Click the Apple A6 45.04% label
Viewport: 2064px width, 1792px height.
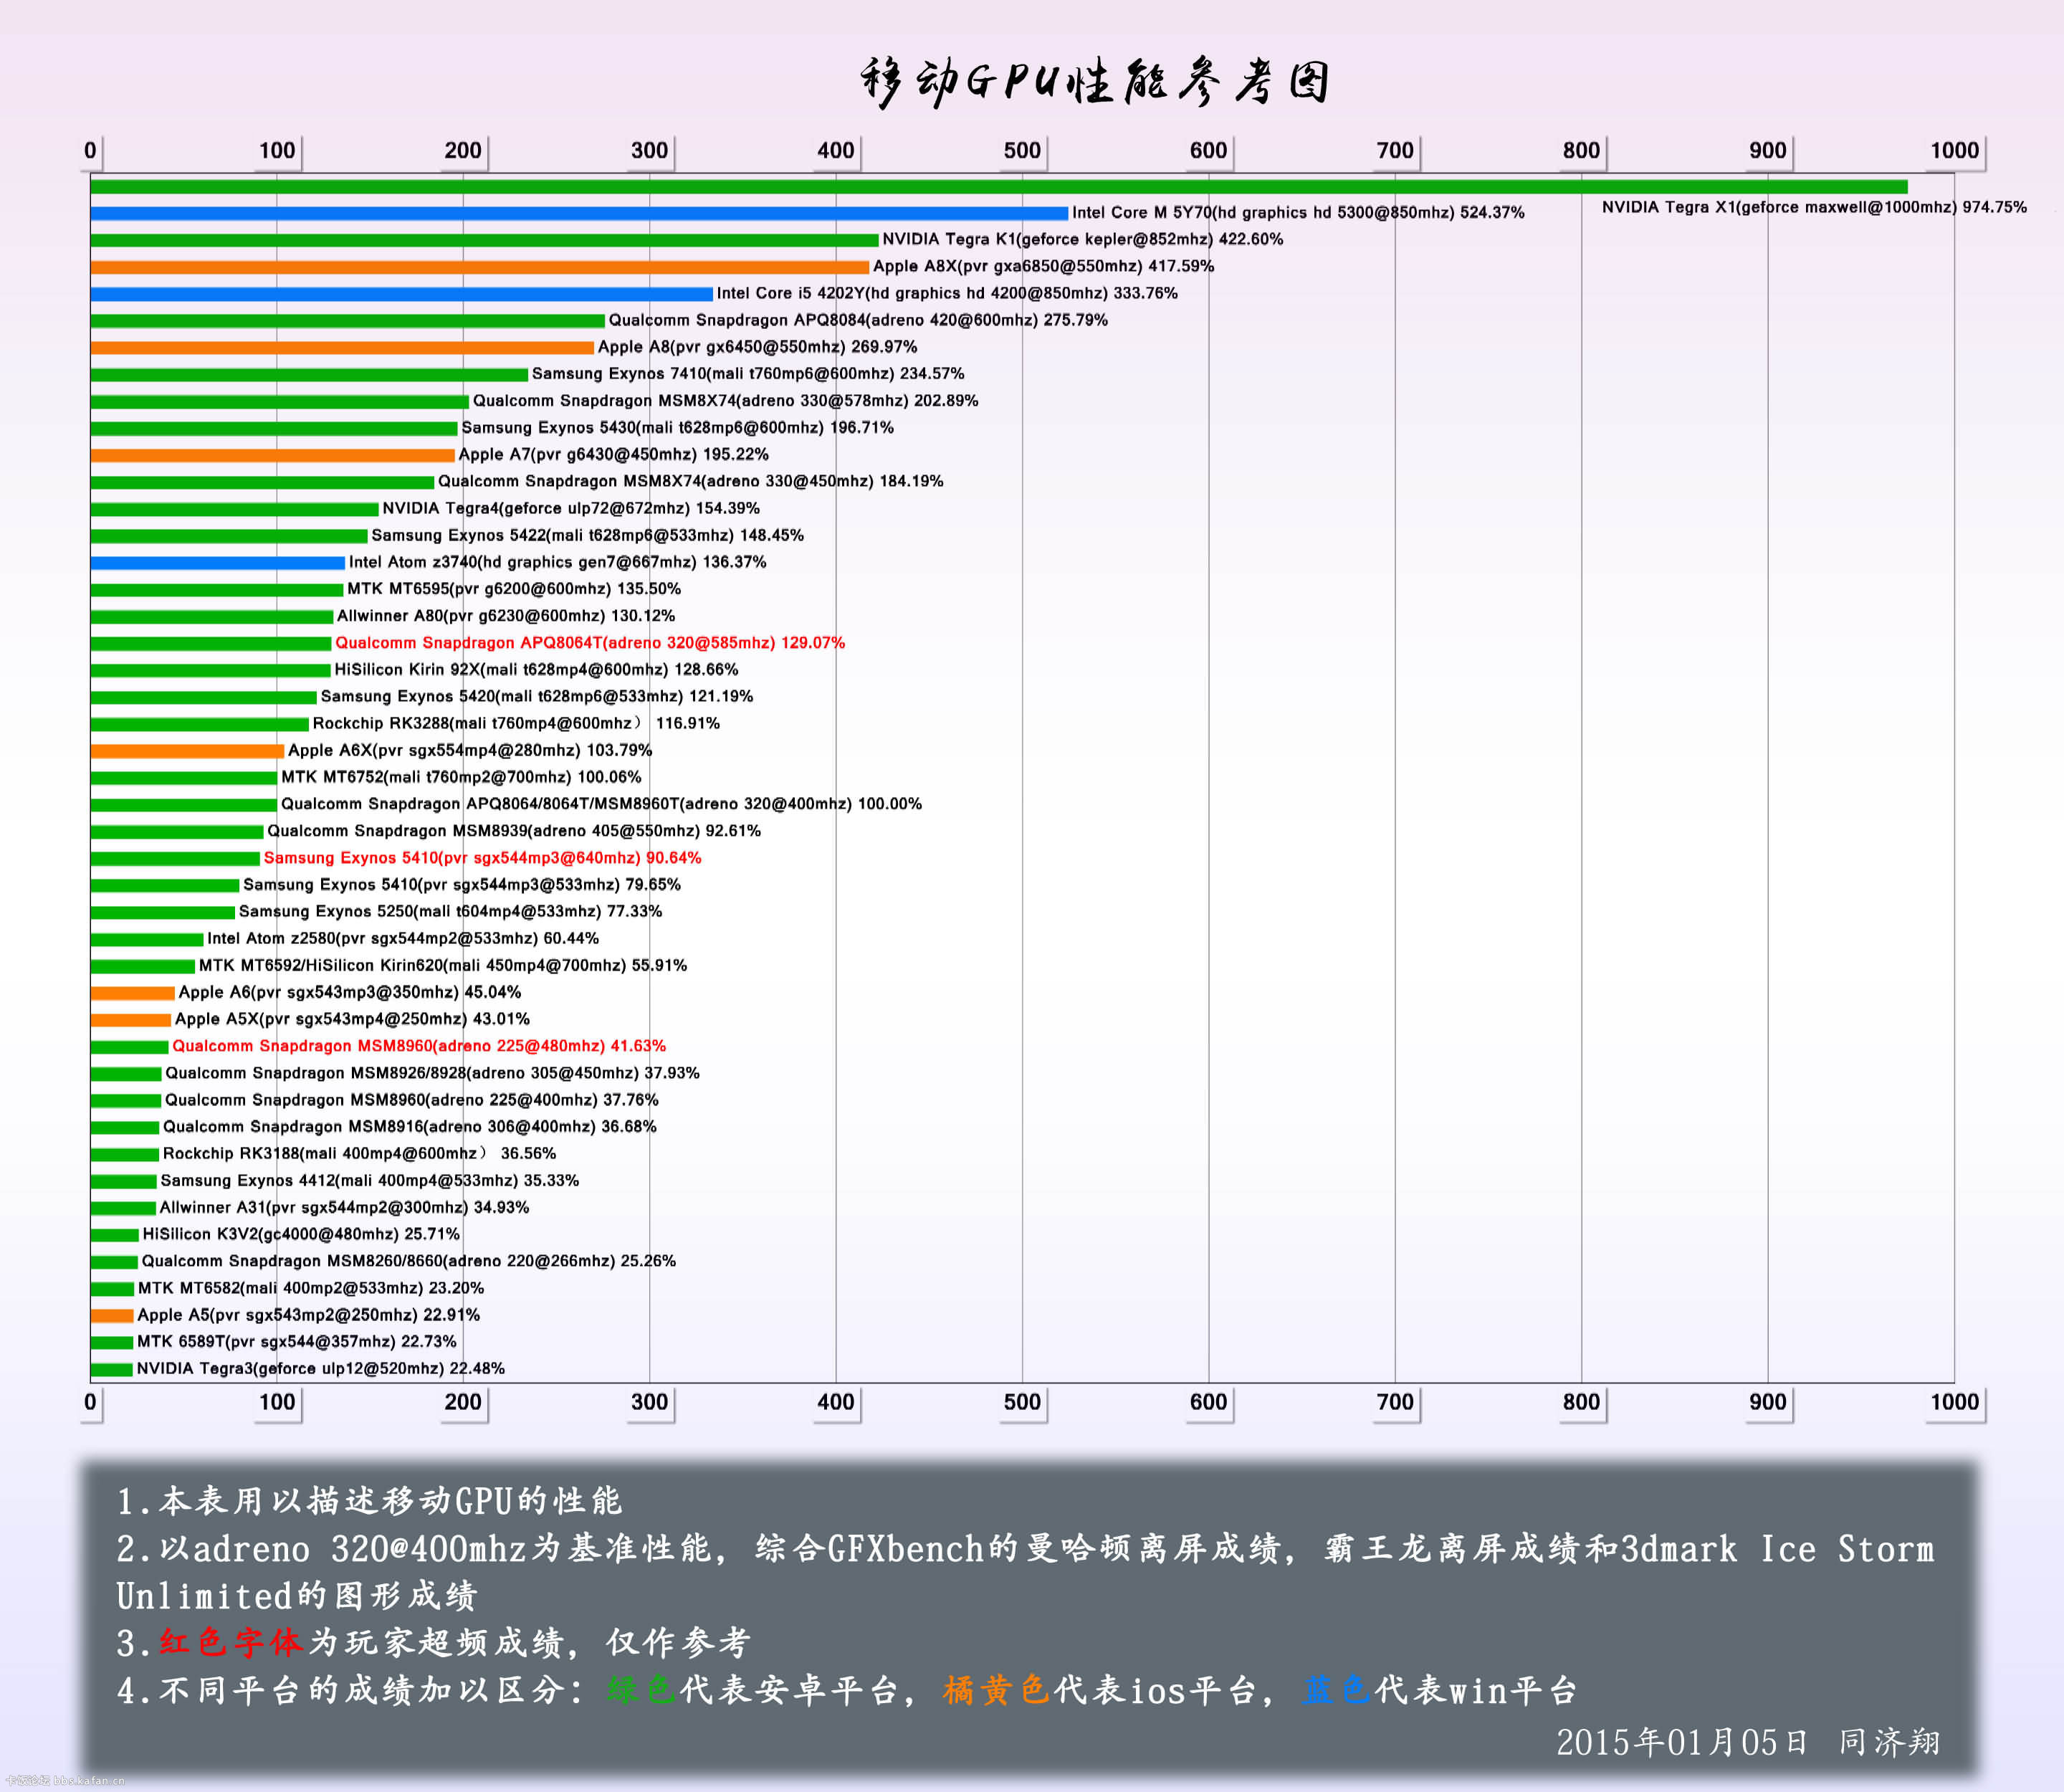click(x=350, y=992)
